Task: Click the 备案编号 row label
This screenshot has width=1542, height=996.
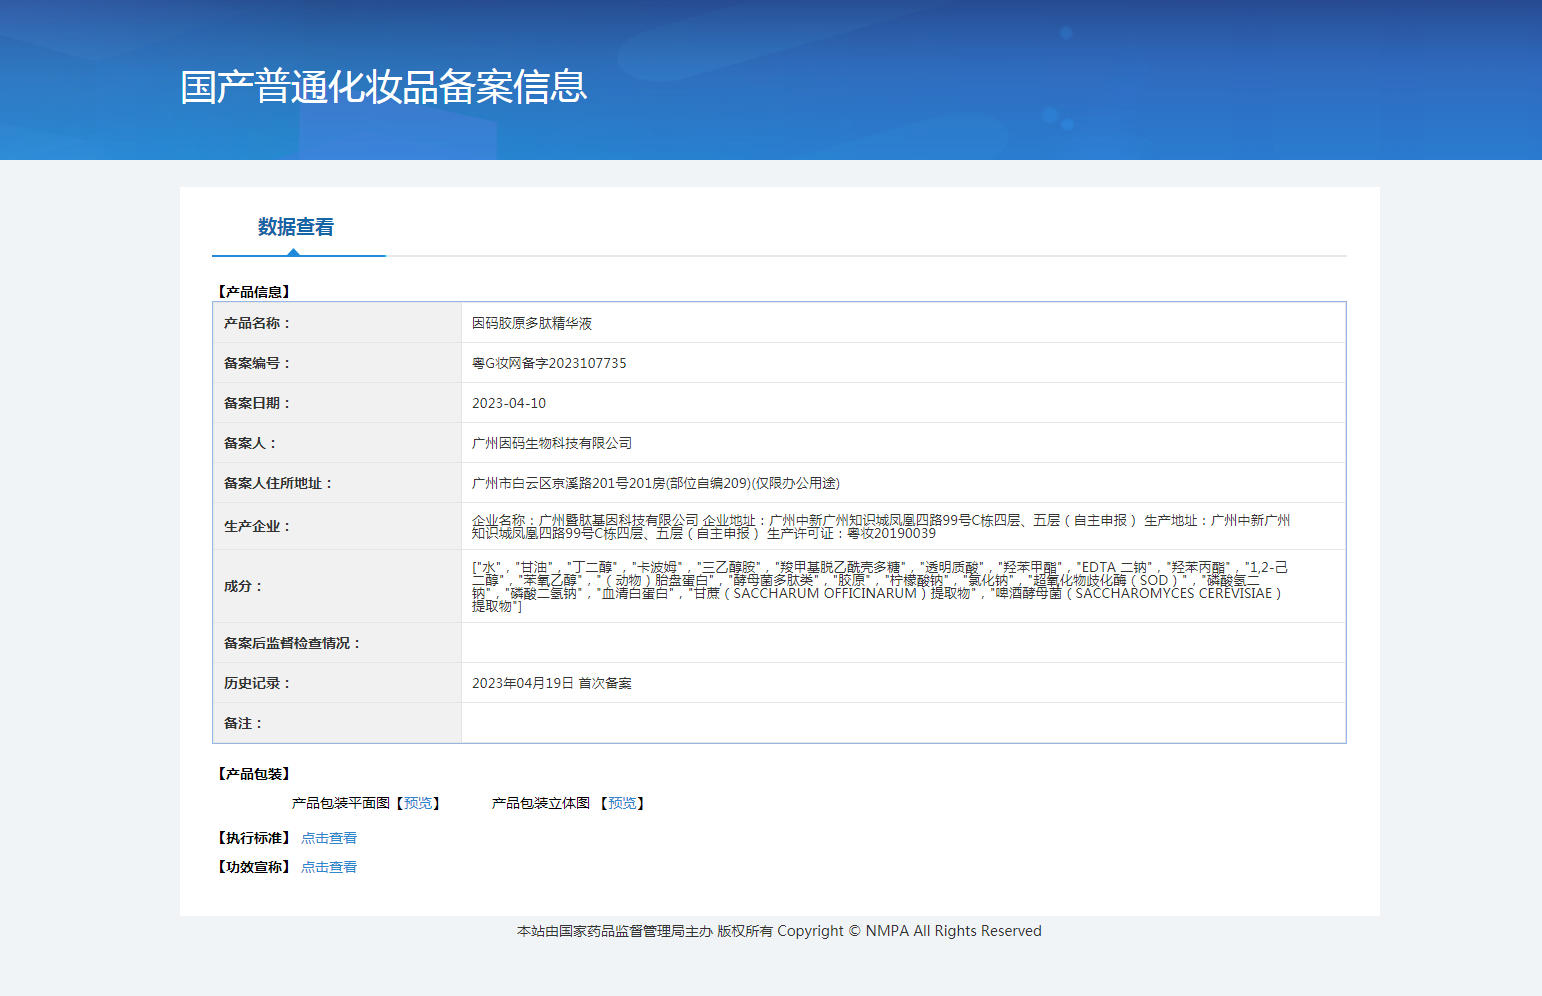Action: tap(257, 363)
